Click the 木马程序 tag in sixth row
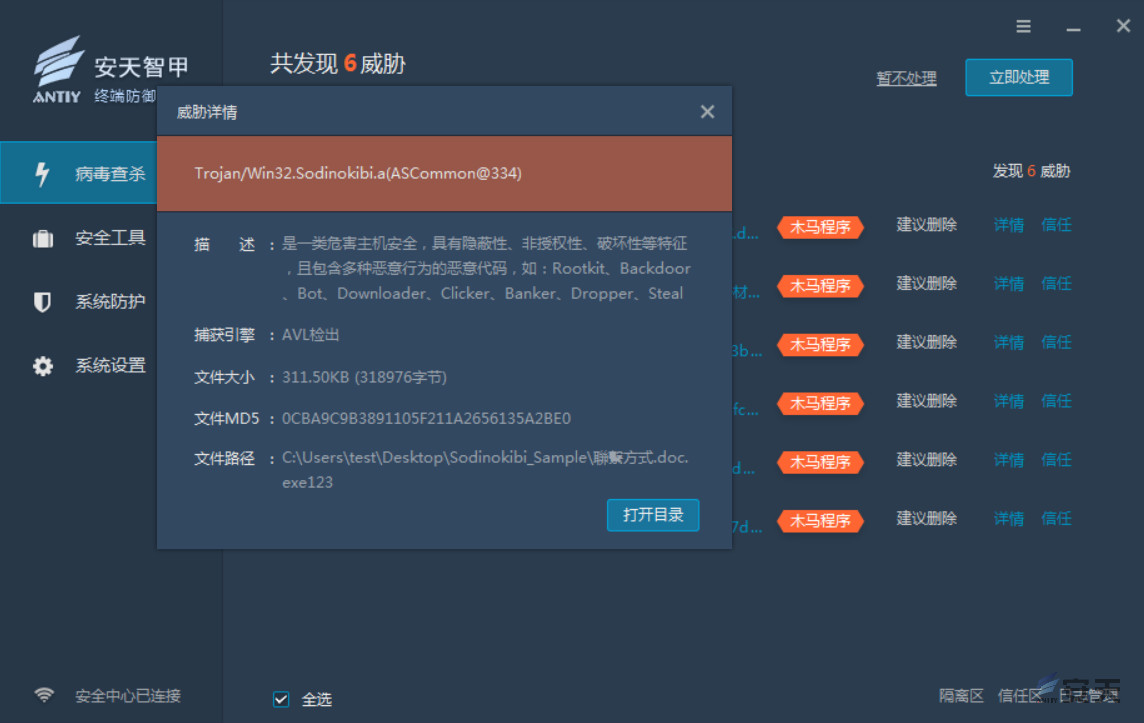 pyautogui.click(x=820, y=521)
